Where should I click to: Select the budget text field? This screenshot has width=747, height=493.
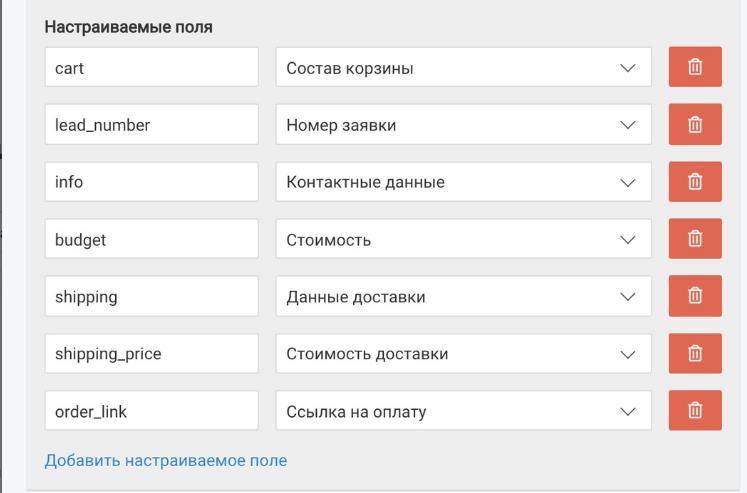click(x=151, y=239)
